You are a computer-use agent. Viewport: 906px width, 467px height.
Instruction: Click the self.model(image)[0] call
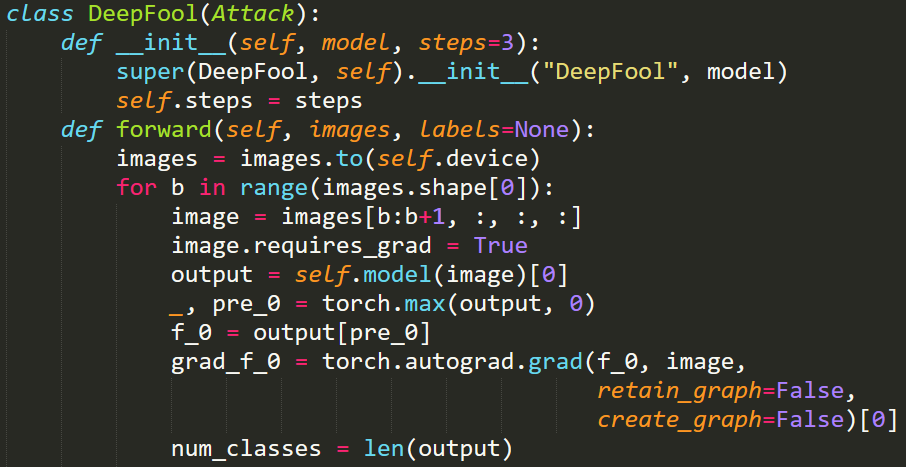pos(432,275)
